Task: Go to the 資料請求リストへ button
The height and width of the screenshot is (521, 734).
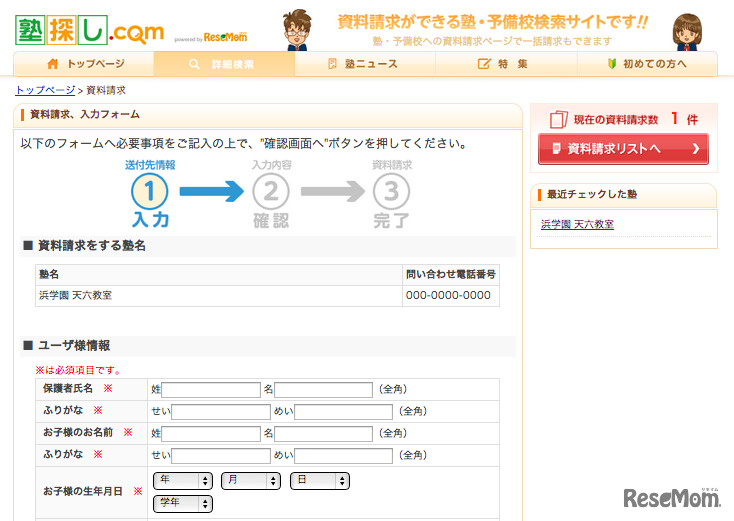Action: [x=623, y=149]
